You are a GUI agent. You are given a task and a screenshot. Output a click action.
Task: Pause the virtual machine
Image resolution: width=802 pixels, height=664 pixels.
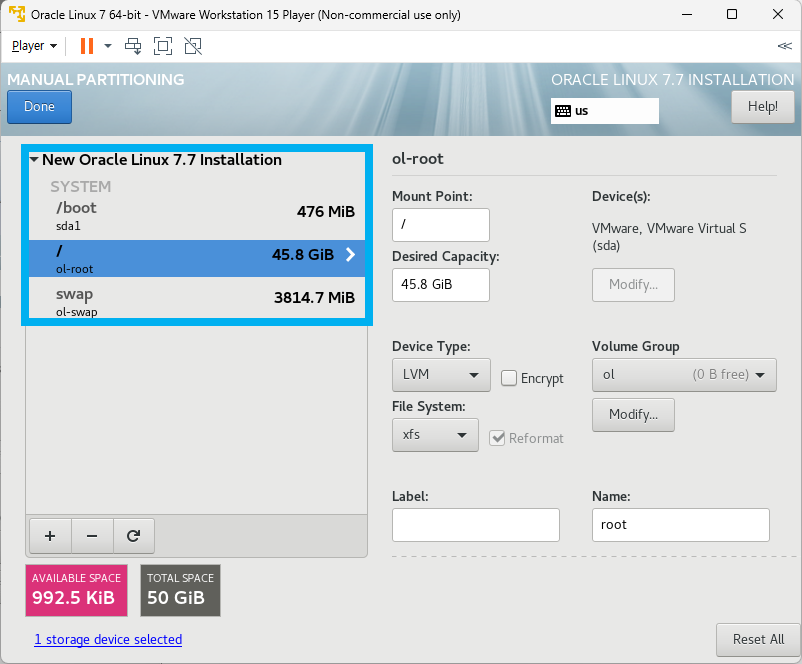tap(87, 46)
